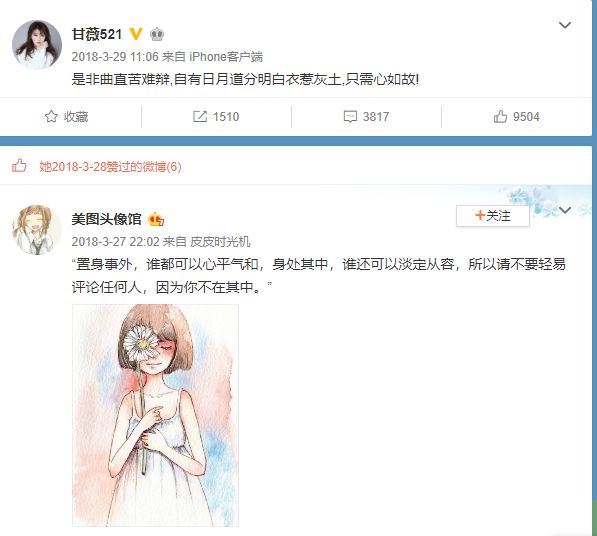This screenshot has width=597, height=536.
Task: Expand the chevron menu on 甘薇521's post
Action: pos(565,25)
